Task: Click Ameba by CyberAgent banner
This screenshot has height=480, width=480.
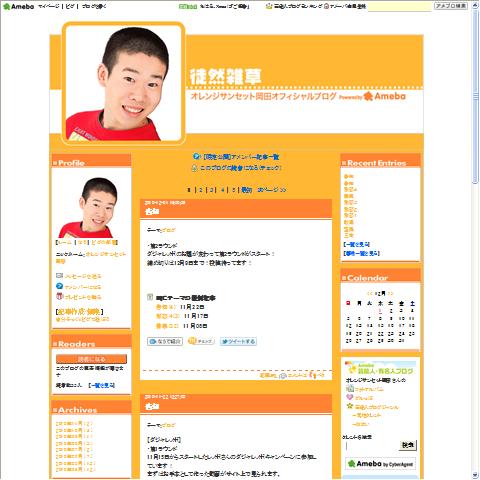Action: coord(380,464)
